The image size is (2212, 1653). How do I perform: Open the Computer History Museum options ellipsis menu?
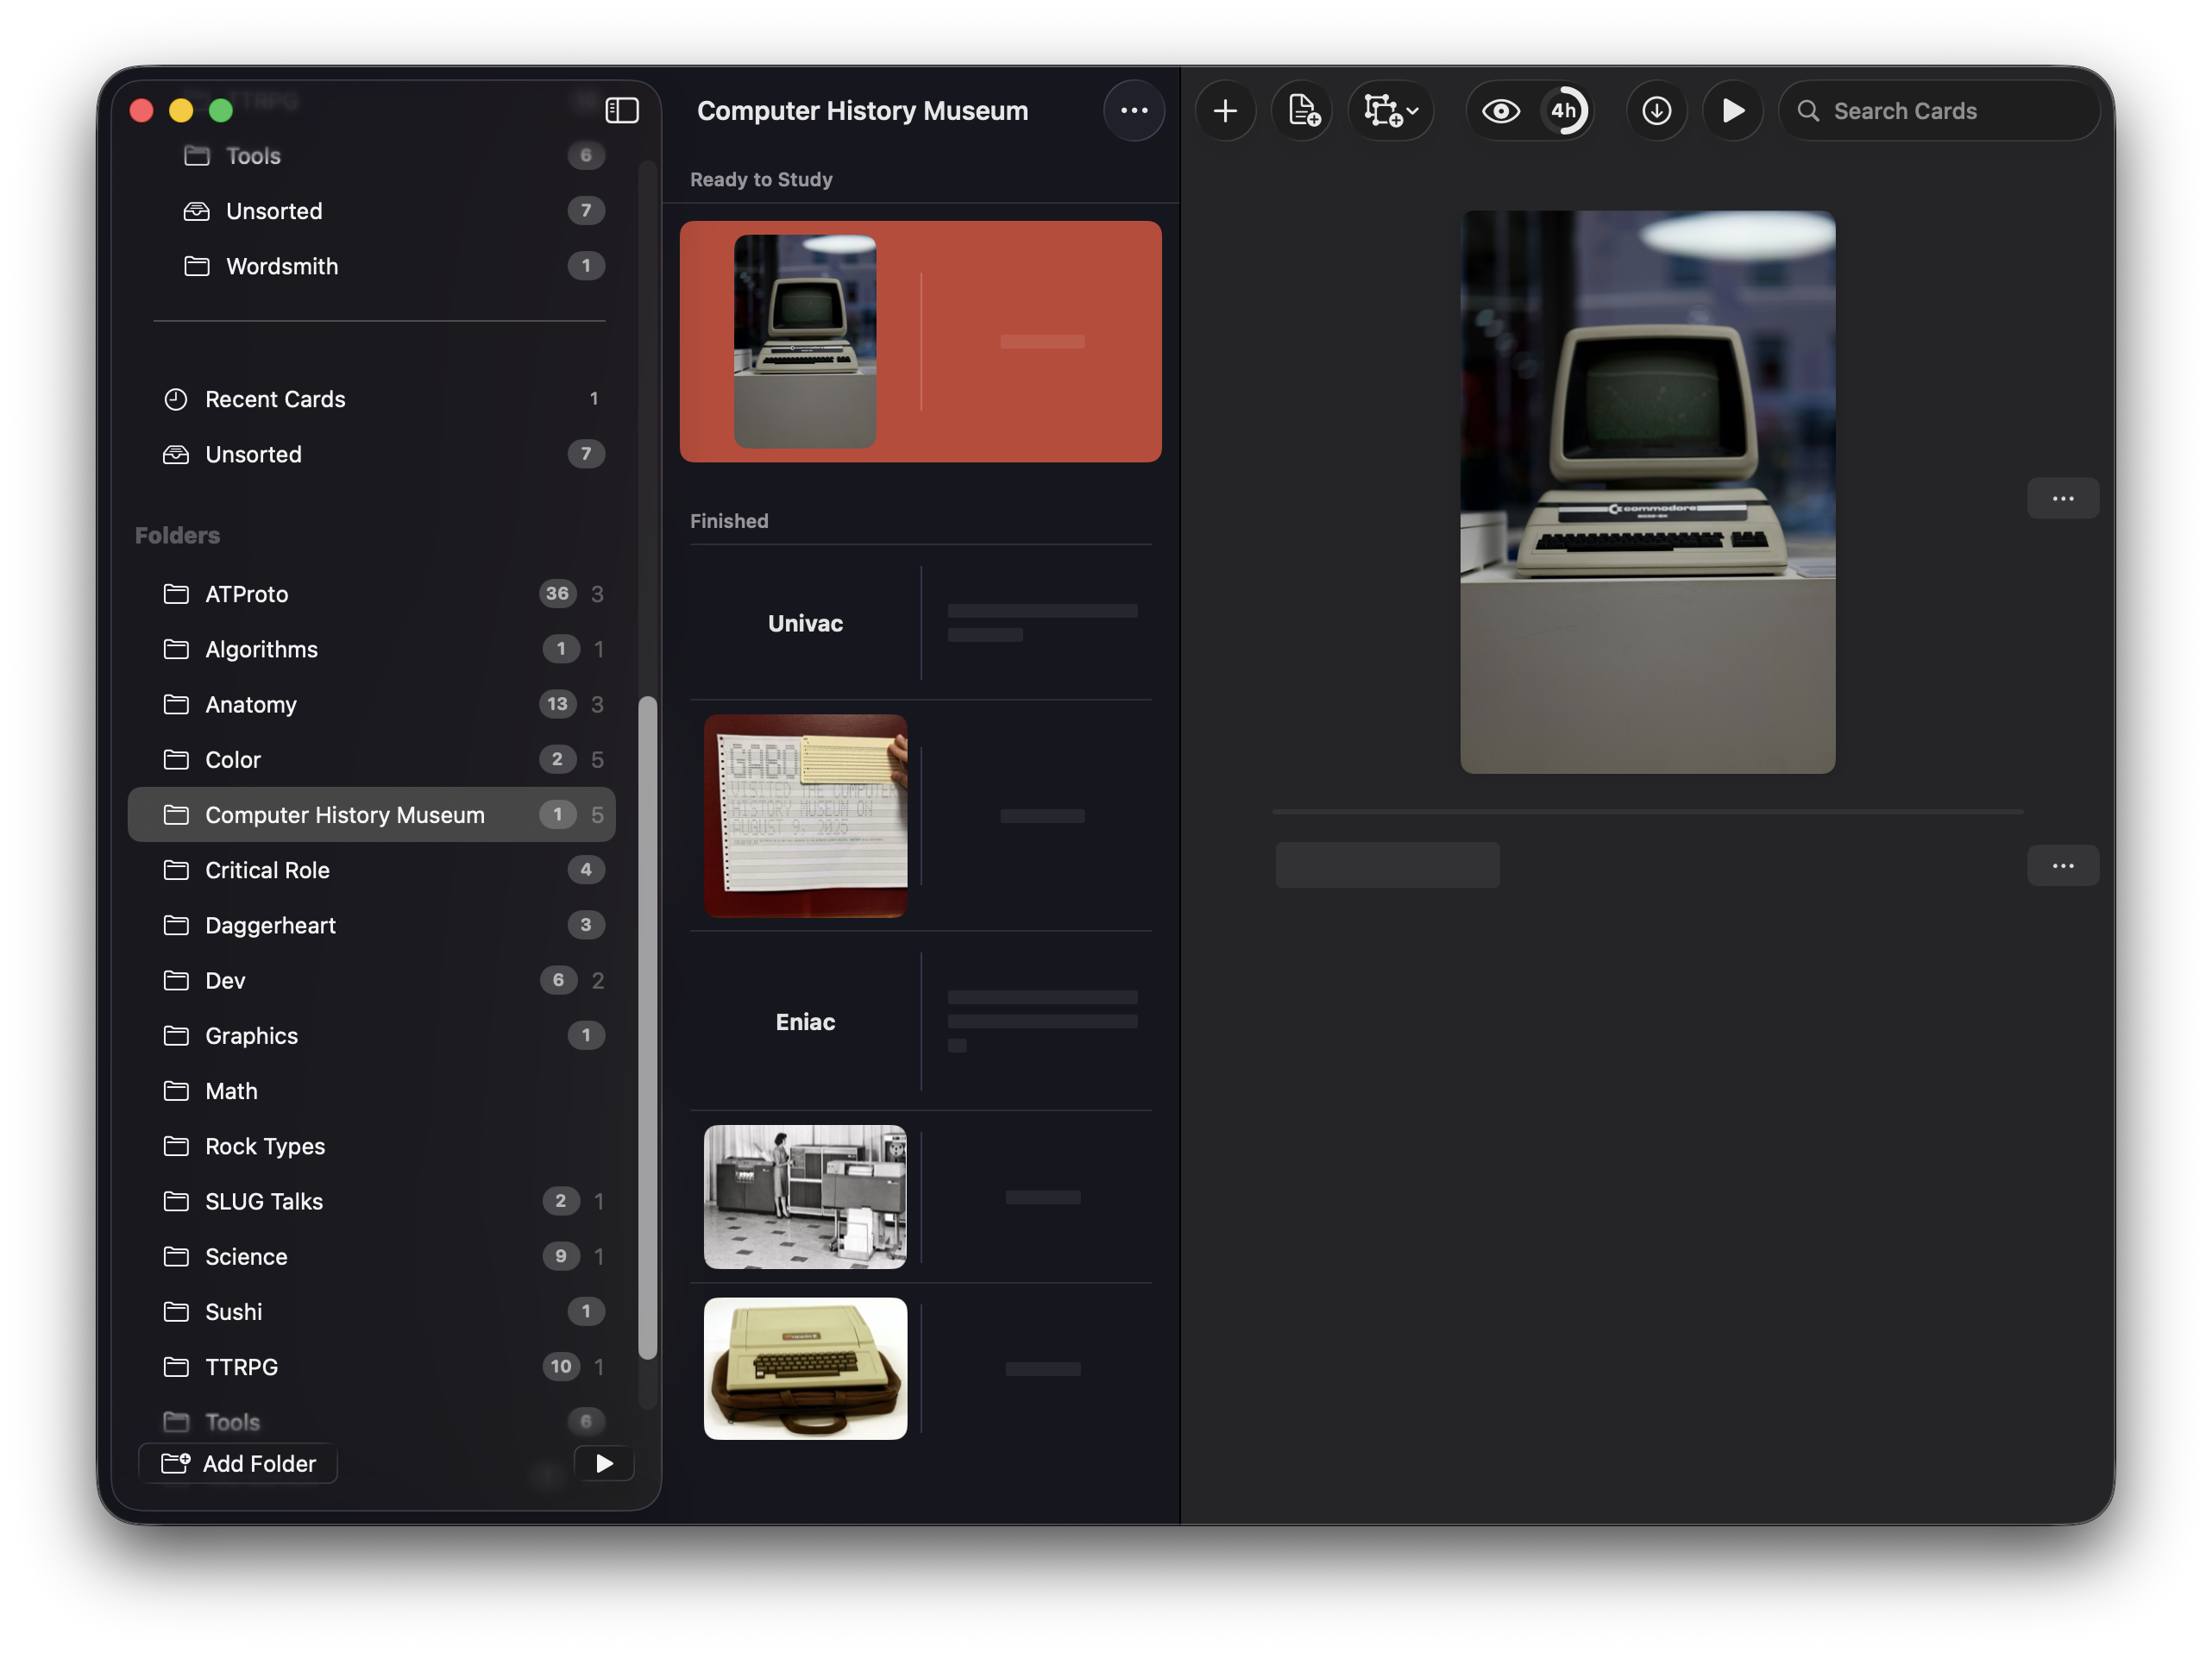(x=1134, y=111)
